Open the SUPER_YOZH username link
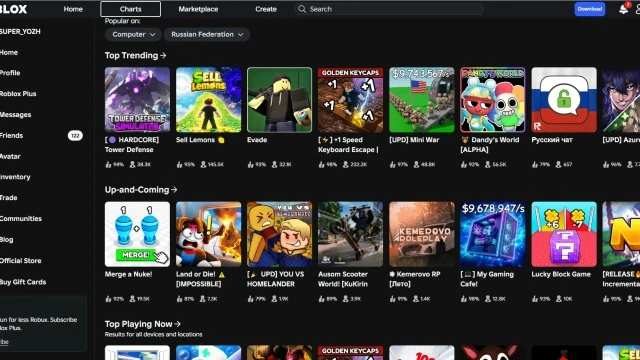Viewport: 640px width, 360px height. coord(20,31)
